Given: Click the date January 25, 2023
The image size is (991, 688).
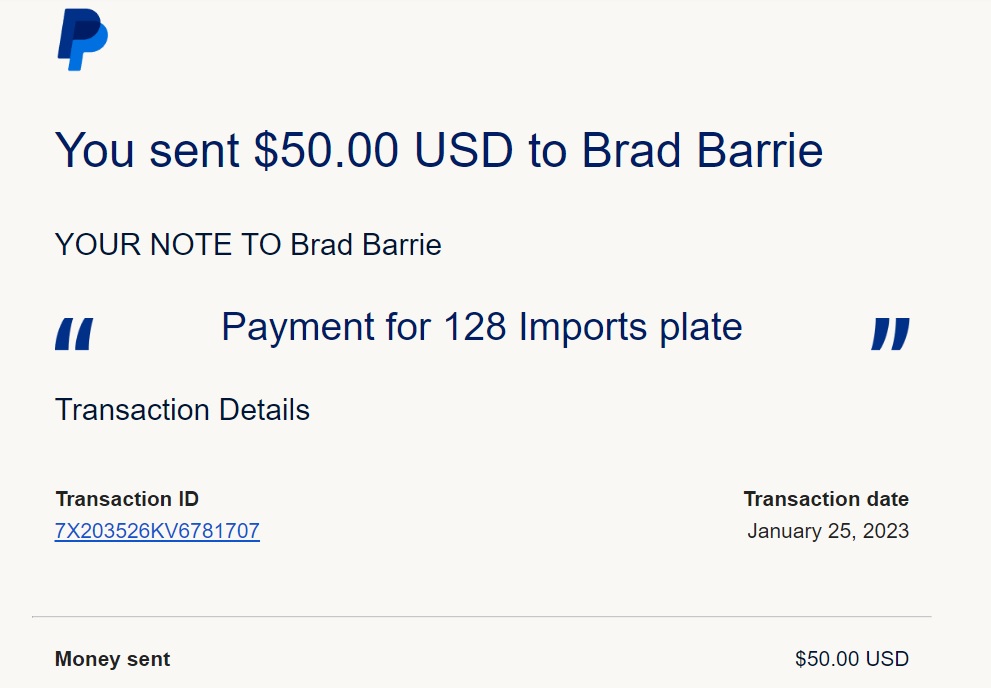Looking at the screenshot, I should point(828,531).
